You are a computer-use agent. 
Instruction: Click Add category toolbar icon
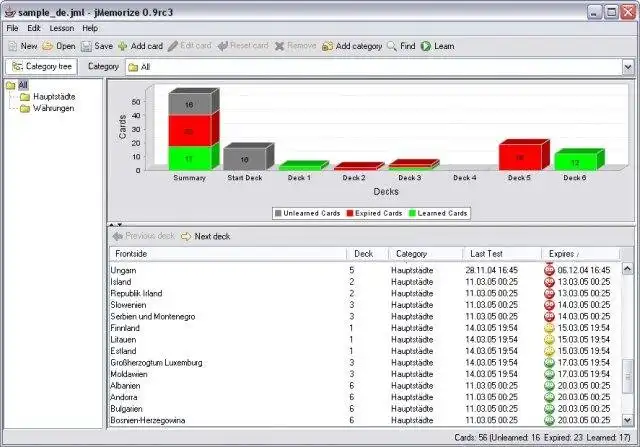point(327,46)
